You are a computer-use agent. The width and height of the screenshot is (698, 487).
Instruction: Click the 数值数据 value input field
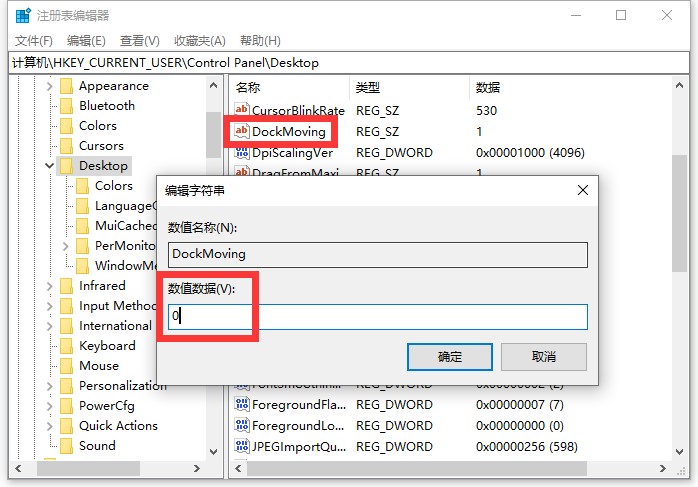pyautogui.click(x=377, y=317)
